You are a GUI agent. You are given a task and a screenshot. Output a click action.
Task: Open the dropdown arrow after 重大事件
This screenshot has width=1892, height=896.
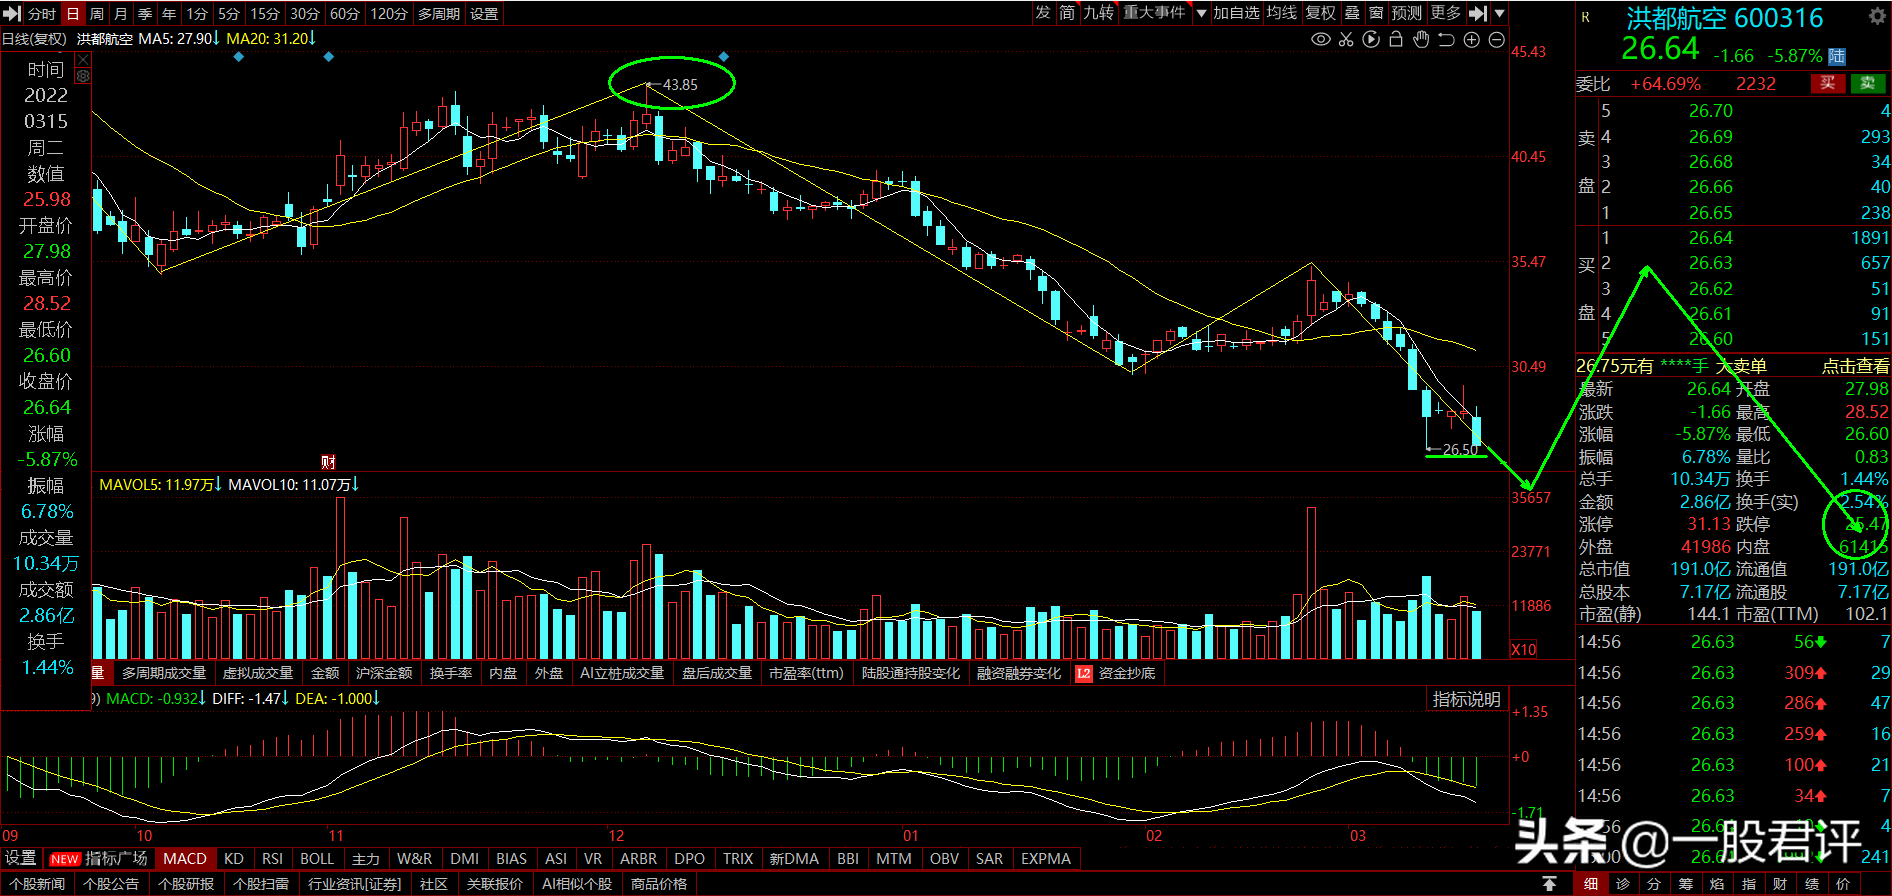(1201, 13)
